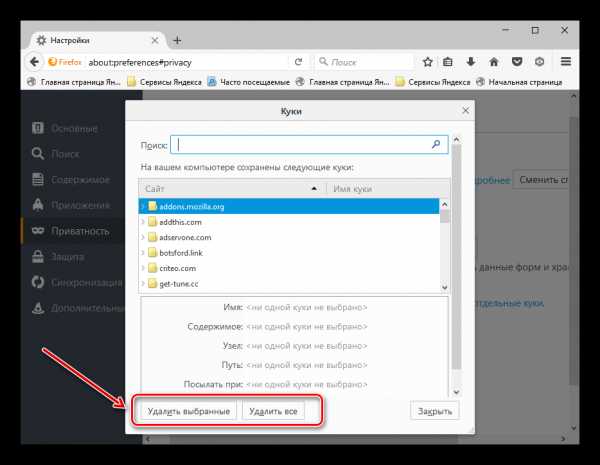Open a new tab with plus button
The width and height of the screenshot is (600, 465).
pyautogui.click(x=177, y=40)
